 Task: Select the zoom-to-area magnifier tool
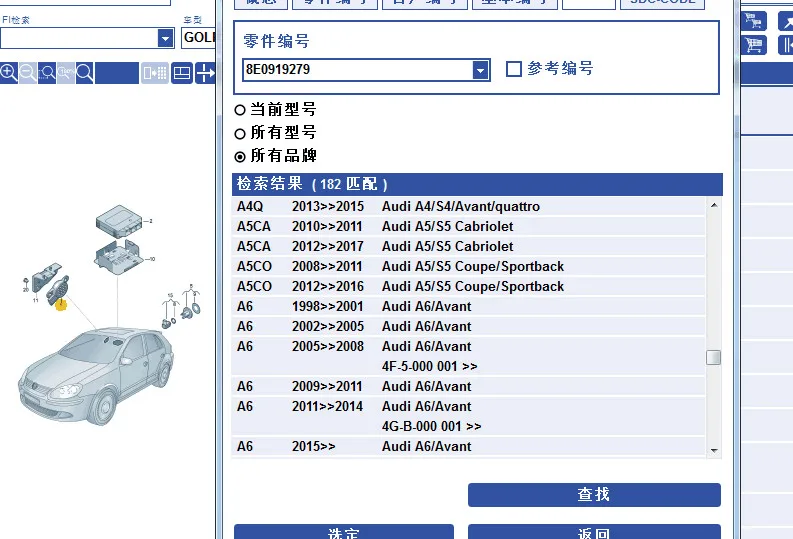tap(47, 73)
